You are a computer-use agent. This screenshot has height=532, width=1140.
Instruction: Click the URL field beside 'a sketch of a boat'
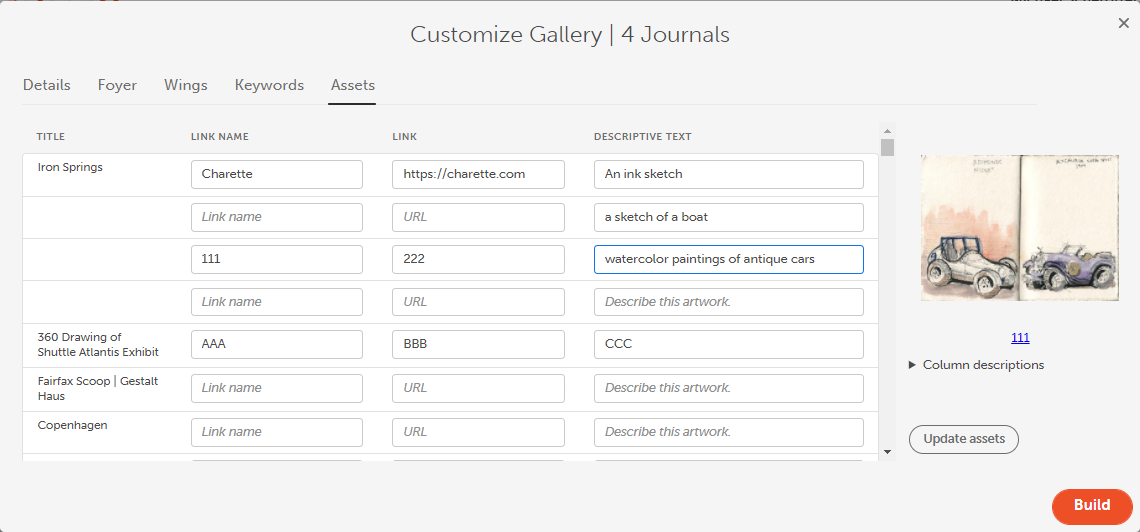[x=478, y=217]
